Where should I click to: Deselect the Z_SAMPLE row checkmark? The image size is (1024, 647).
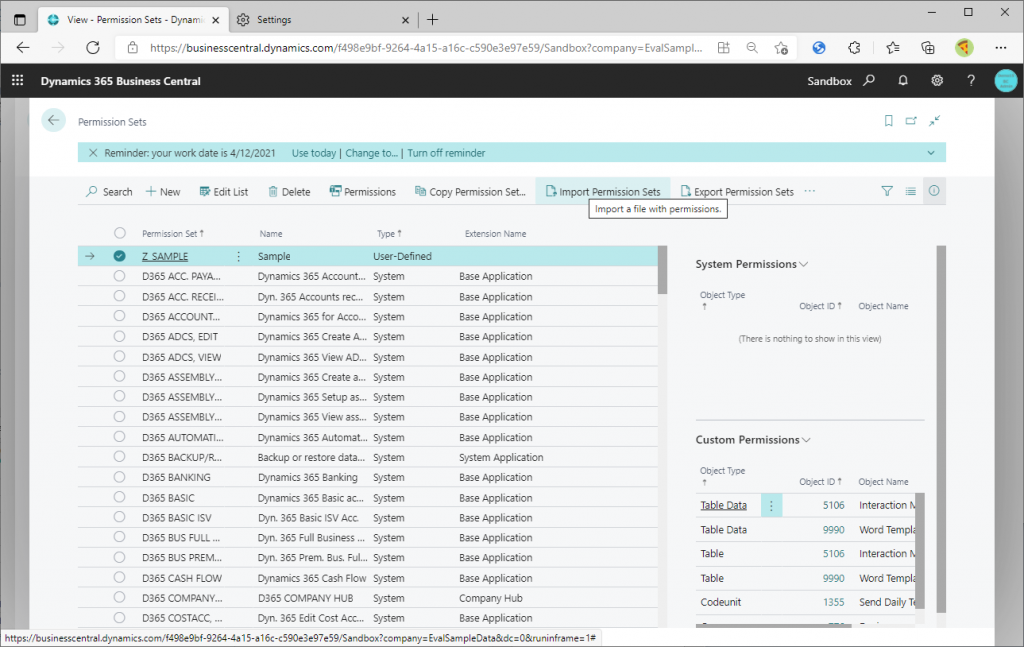[x=119, y=256]
